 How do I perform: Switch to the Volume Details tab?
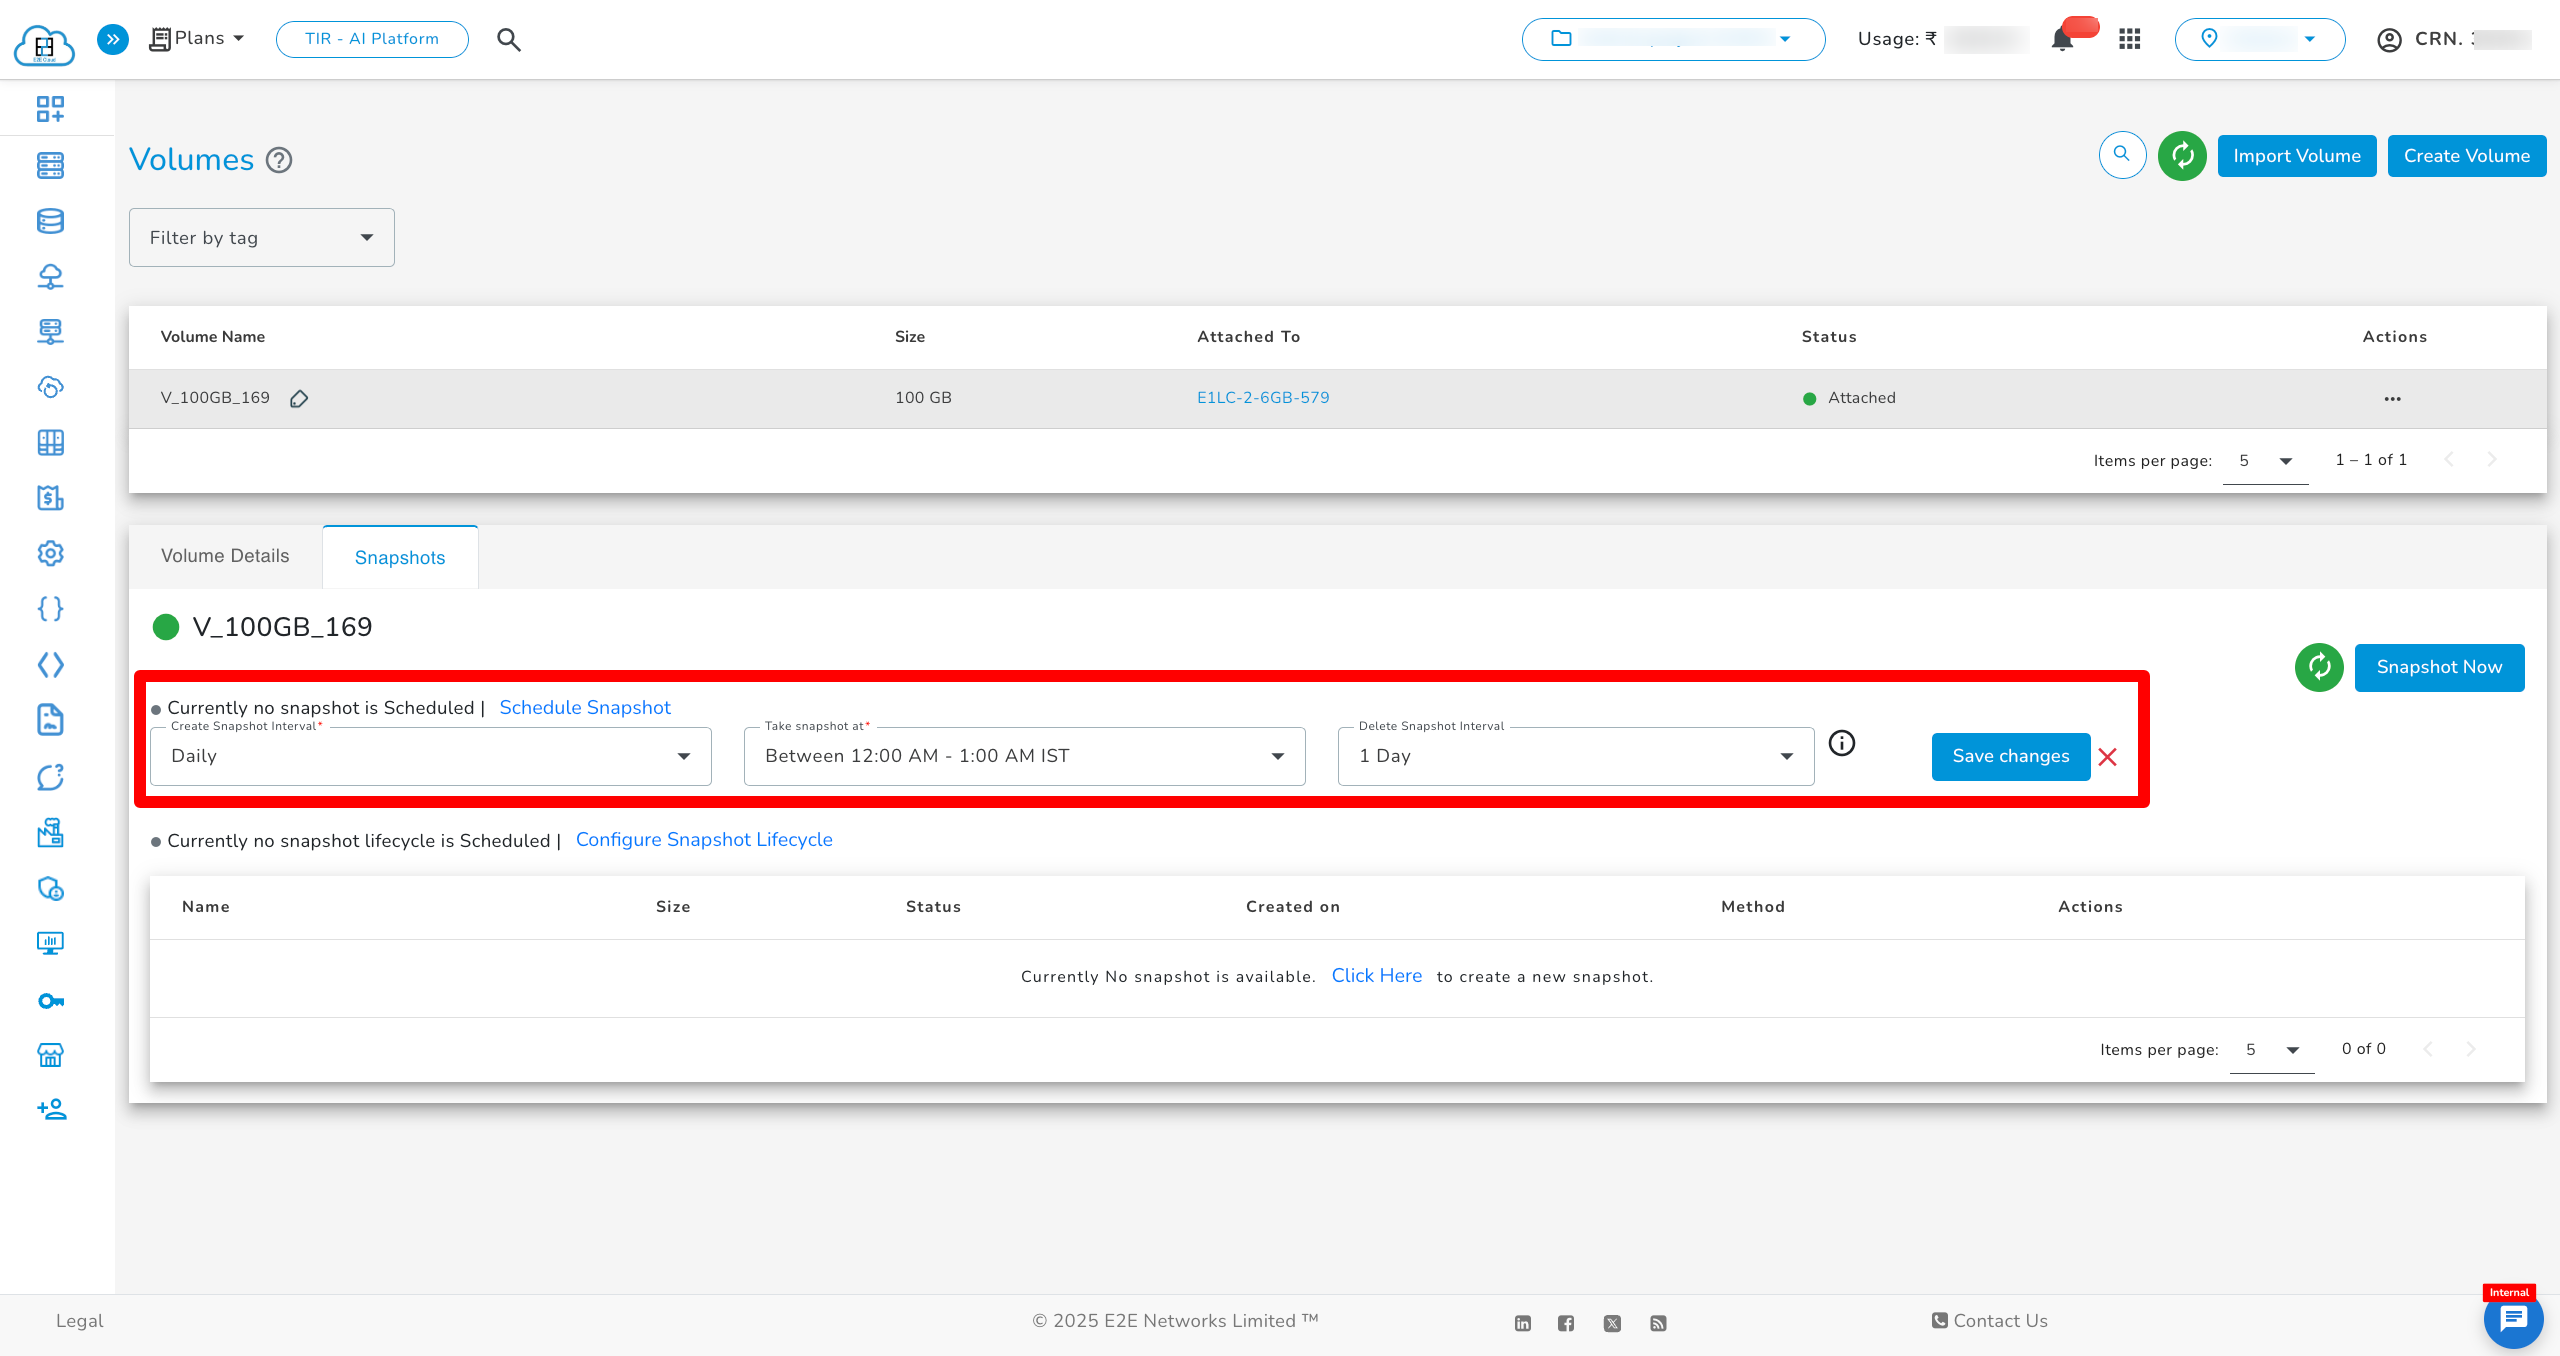pos(225,556)
